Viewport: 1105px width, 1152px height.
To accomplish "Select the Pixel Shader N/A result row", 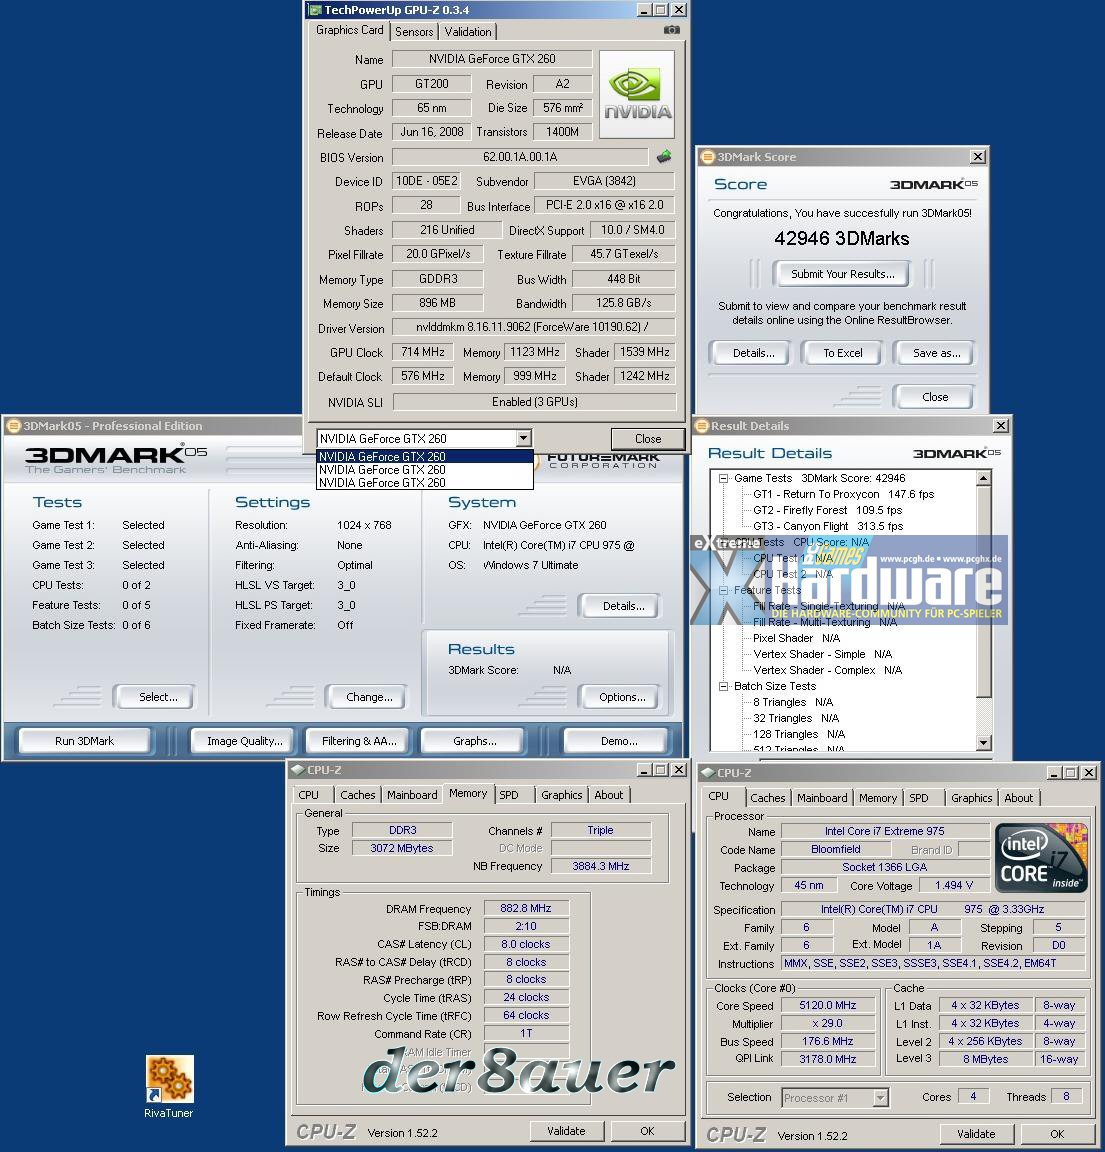I will pos(796,638).
